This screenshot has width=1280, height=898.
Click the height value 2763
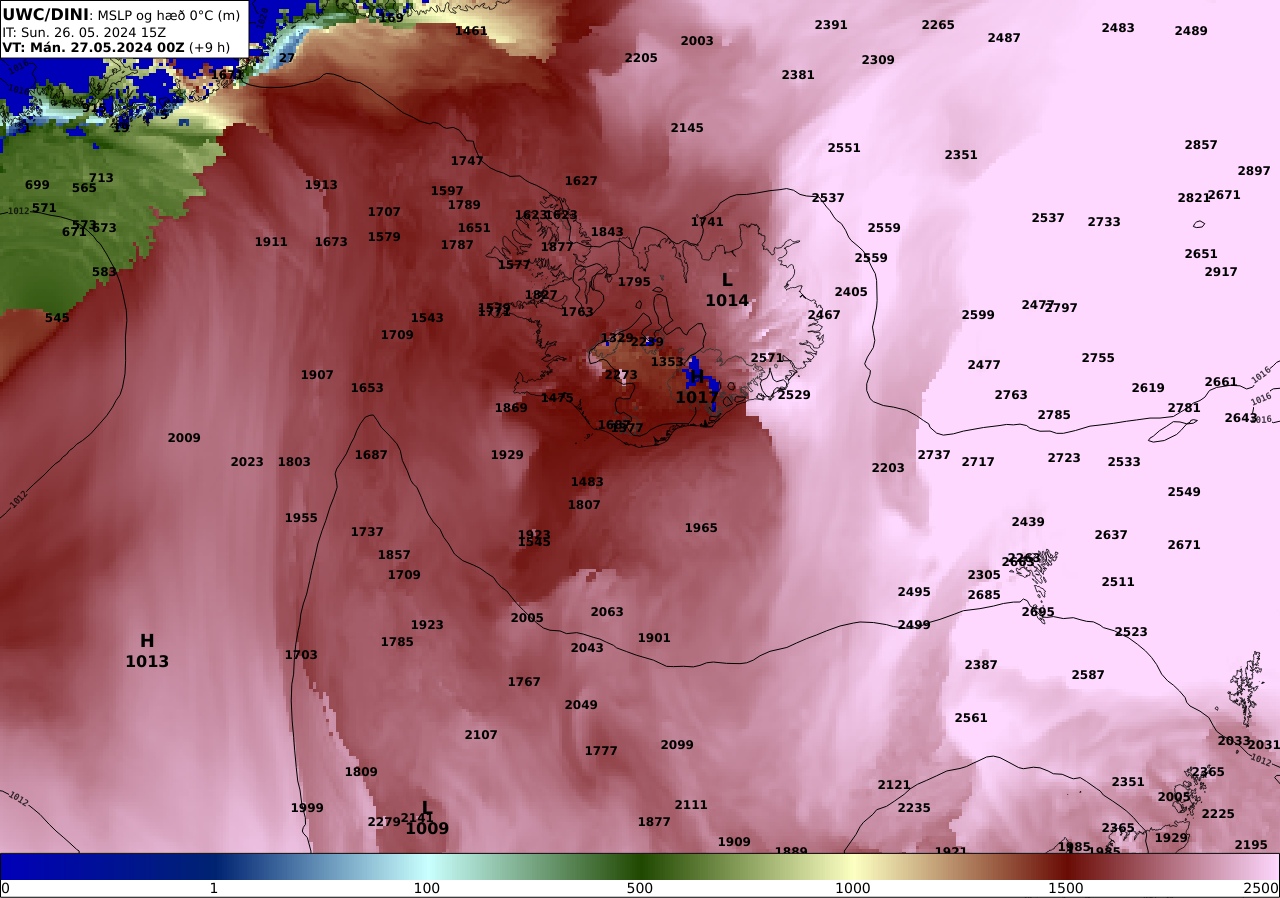[1011, 395]
